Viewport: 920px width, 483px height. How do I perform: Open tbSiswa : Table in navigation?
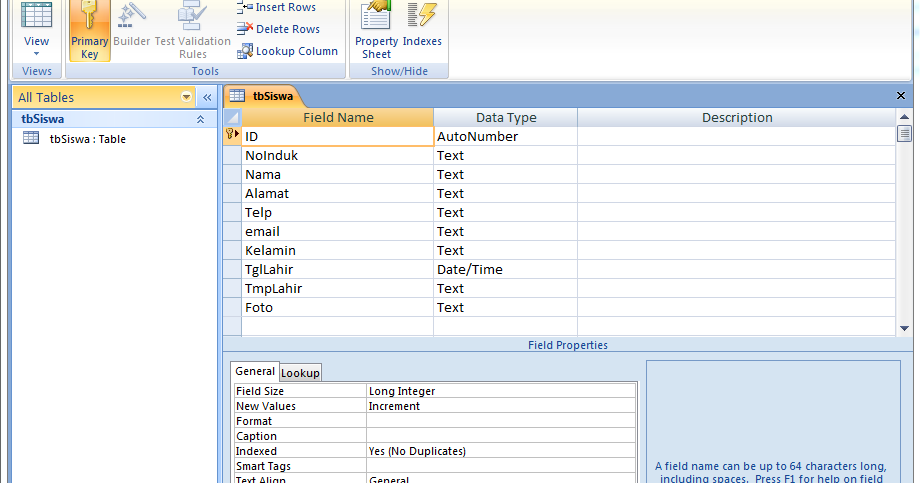pyautogui.click(x=87, y=139)
